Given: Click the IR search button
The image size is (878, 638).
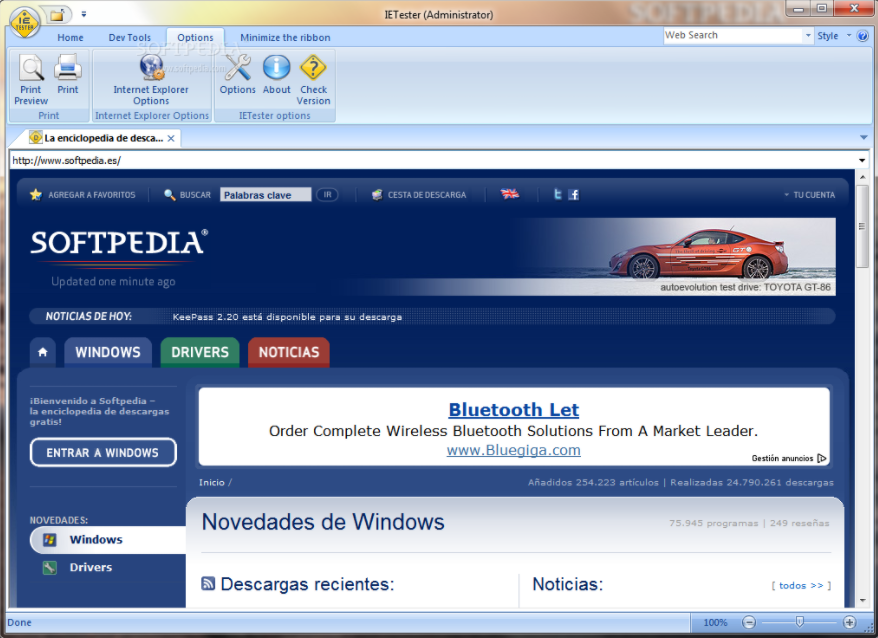Looking at the screenshot, I should (328, 195).
